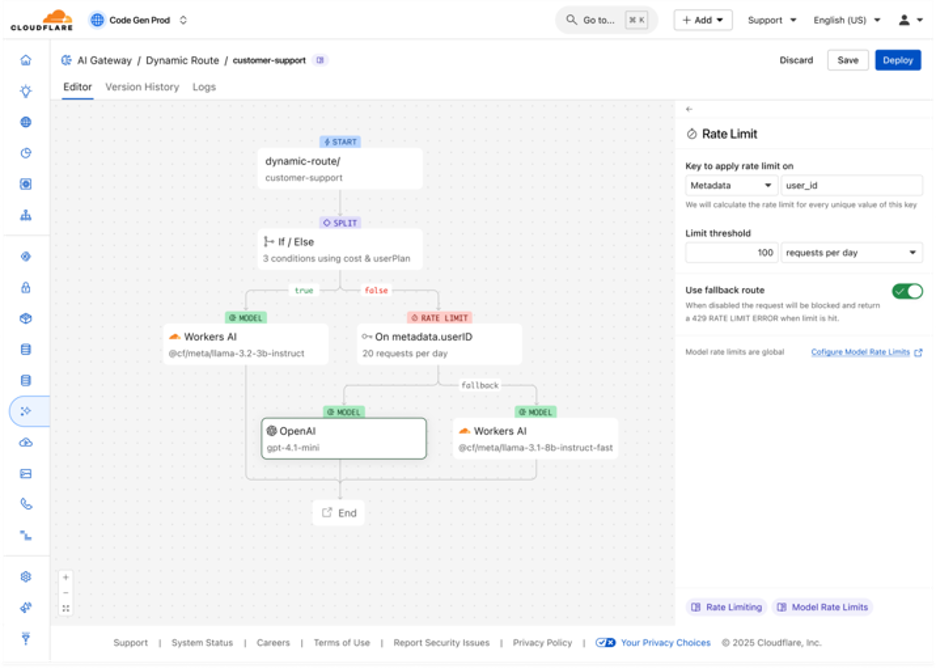This screenshot has height=668, width=936.
Task: Click the Discard button
Action: pyautogui.click(x=796, y=60)
